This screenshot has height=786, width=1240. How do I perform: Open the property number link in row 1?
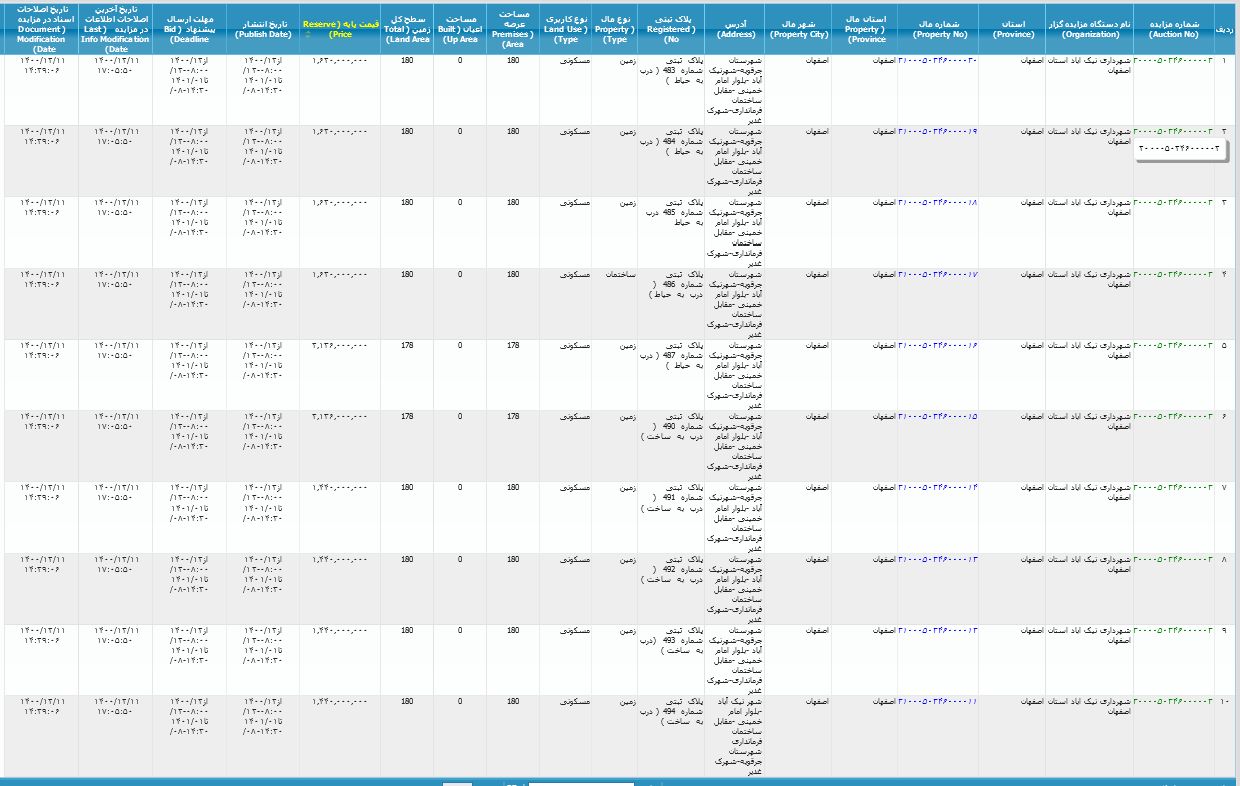(x=937, y=60)
